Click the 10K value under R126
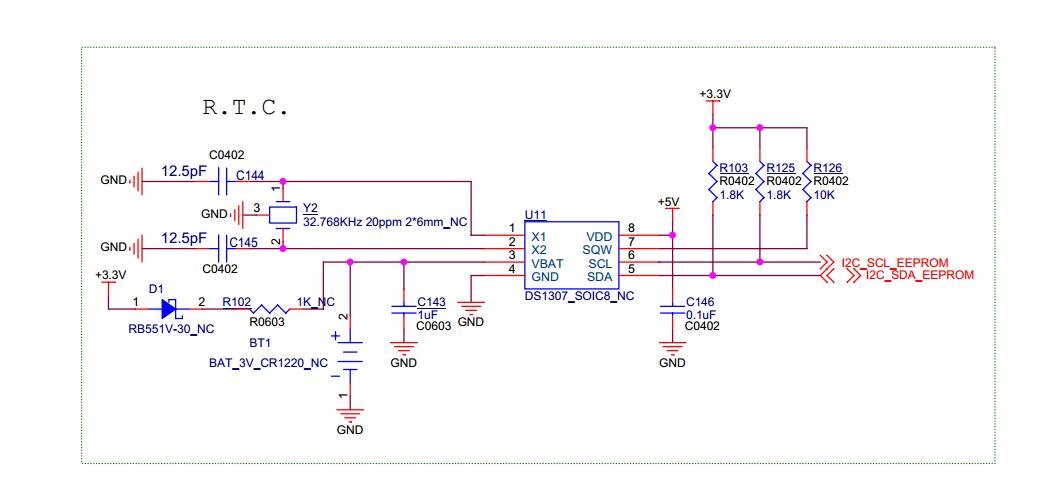This screenshot has height=504, width=1057. tap(824, 194)
